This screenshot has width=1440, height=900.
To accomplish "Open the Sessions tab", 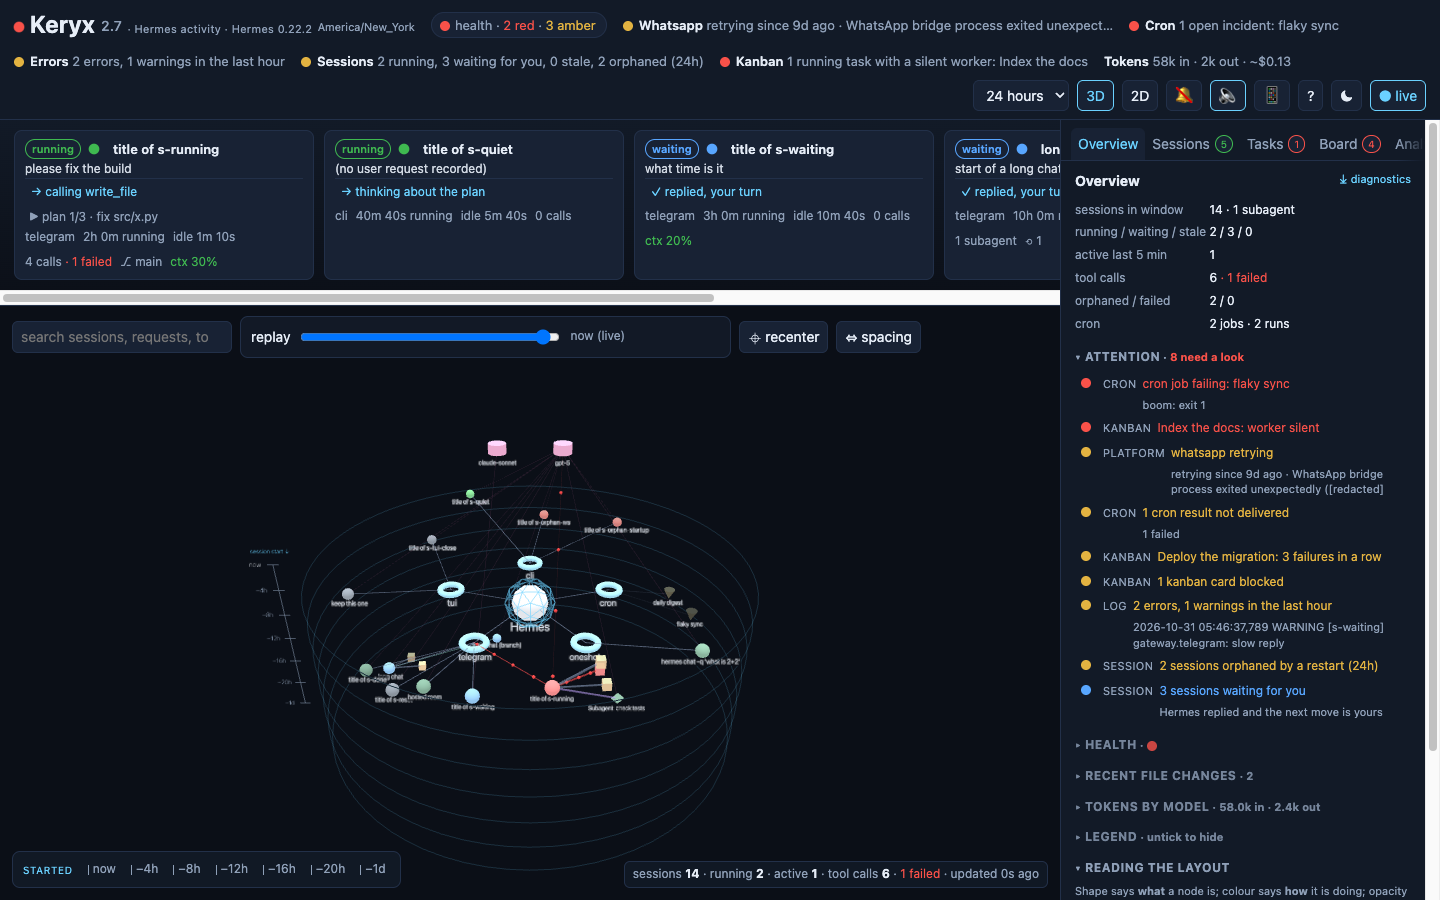I will click(x=1191, y=144).
